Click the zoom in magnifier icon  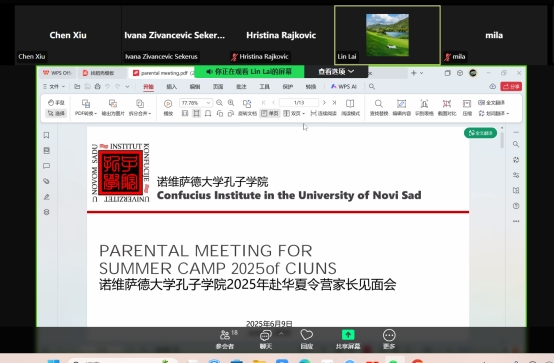coord(231,103)
